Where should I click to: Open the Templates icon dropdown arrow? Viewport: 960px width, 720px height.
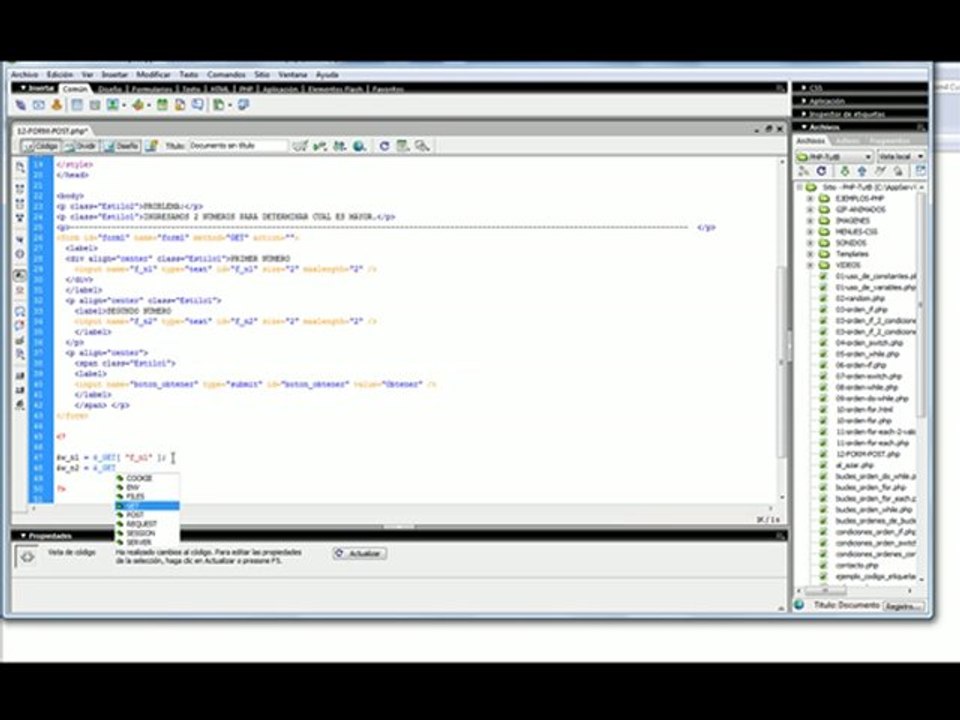[230, 106]
